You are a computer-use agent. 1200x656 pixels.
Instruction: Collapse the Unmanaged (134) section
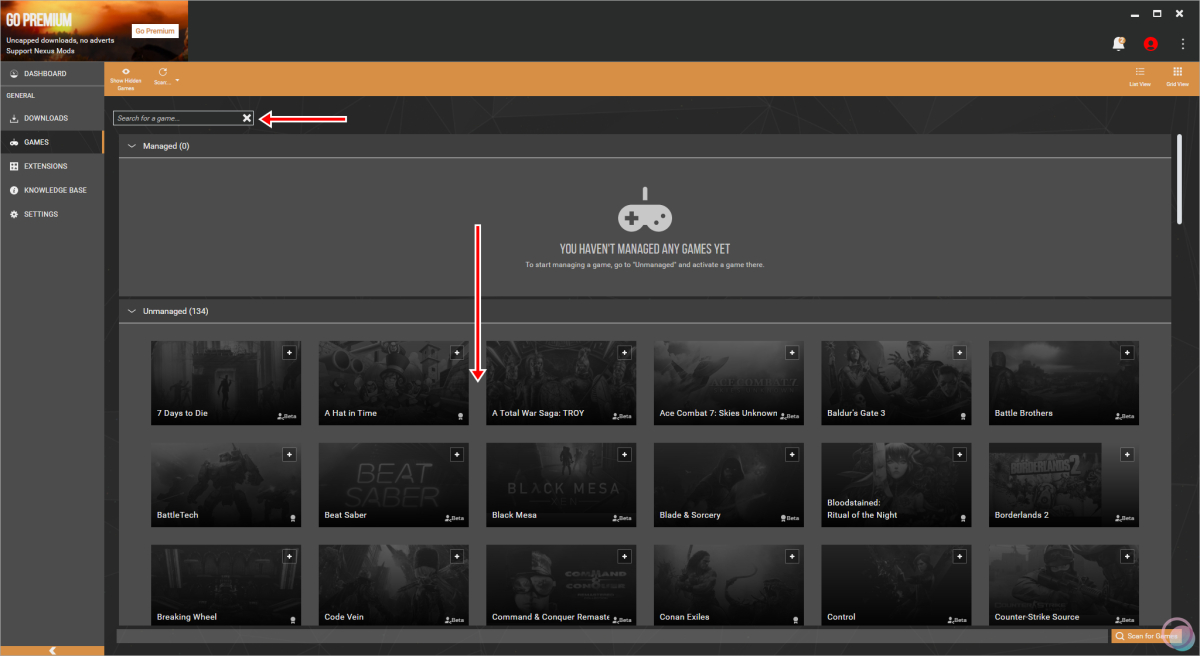[131, 311]
